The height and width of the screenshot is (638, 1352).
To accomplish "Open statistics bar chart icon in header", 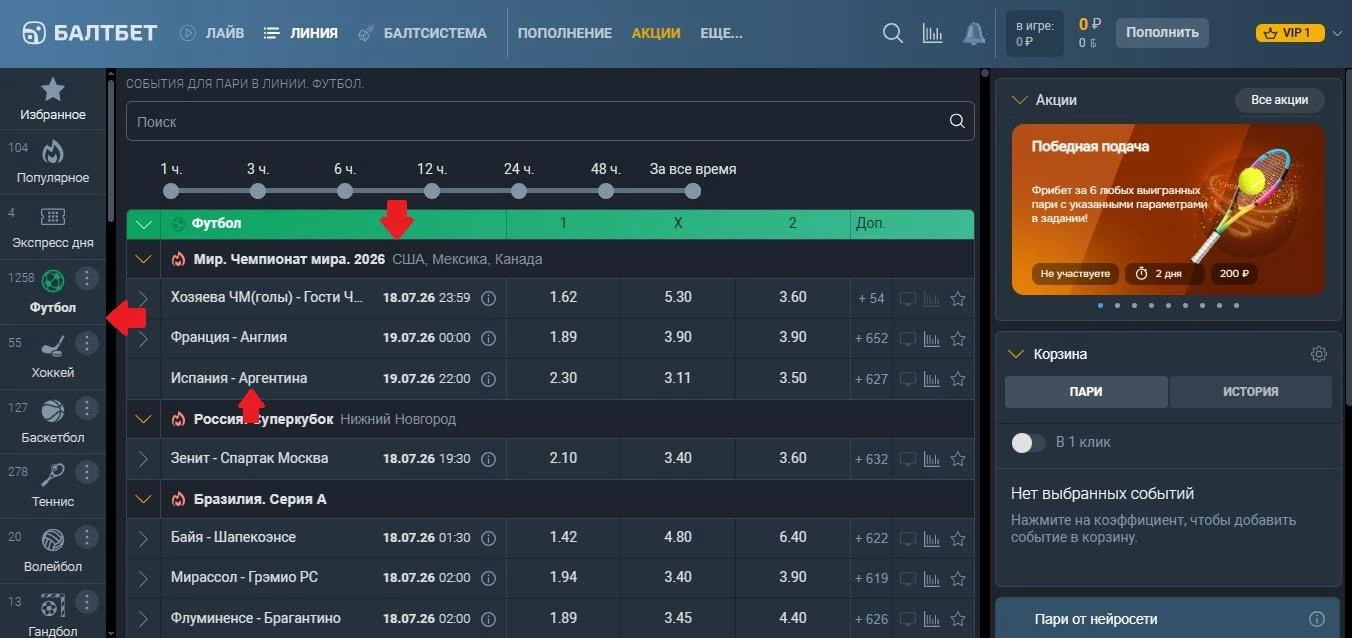I will click(932, 33).
